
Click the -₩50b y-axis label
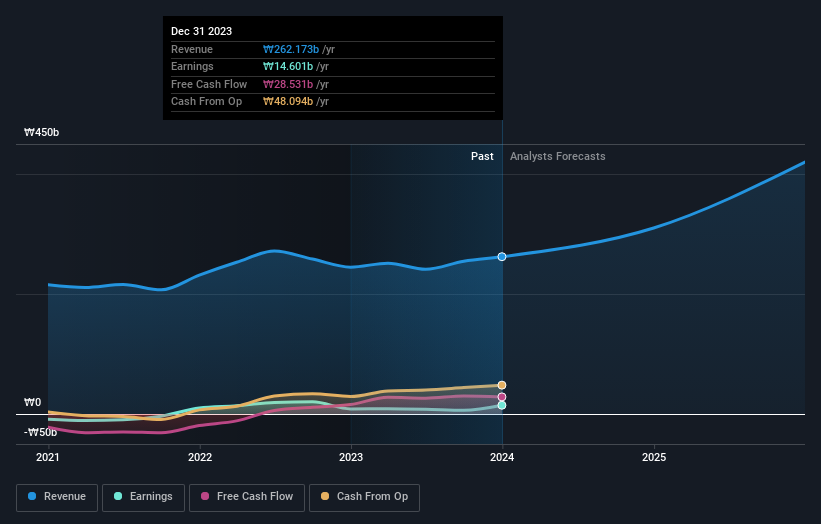pos(40,432)
